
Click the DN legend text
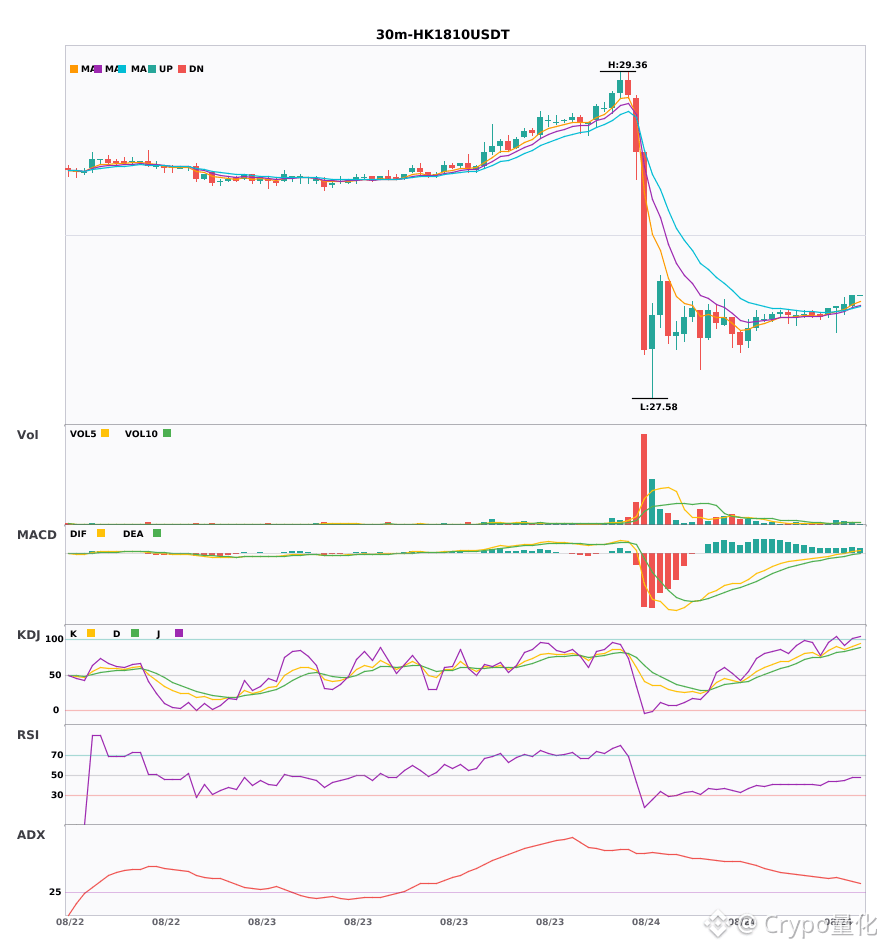196,69
